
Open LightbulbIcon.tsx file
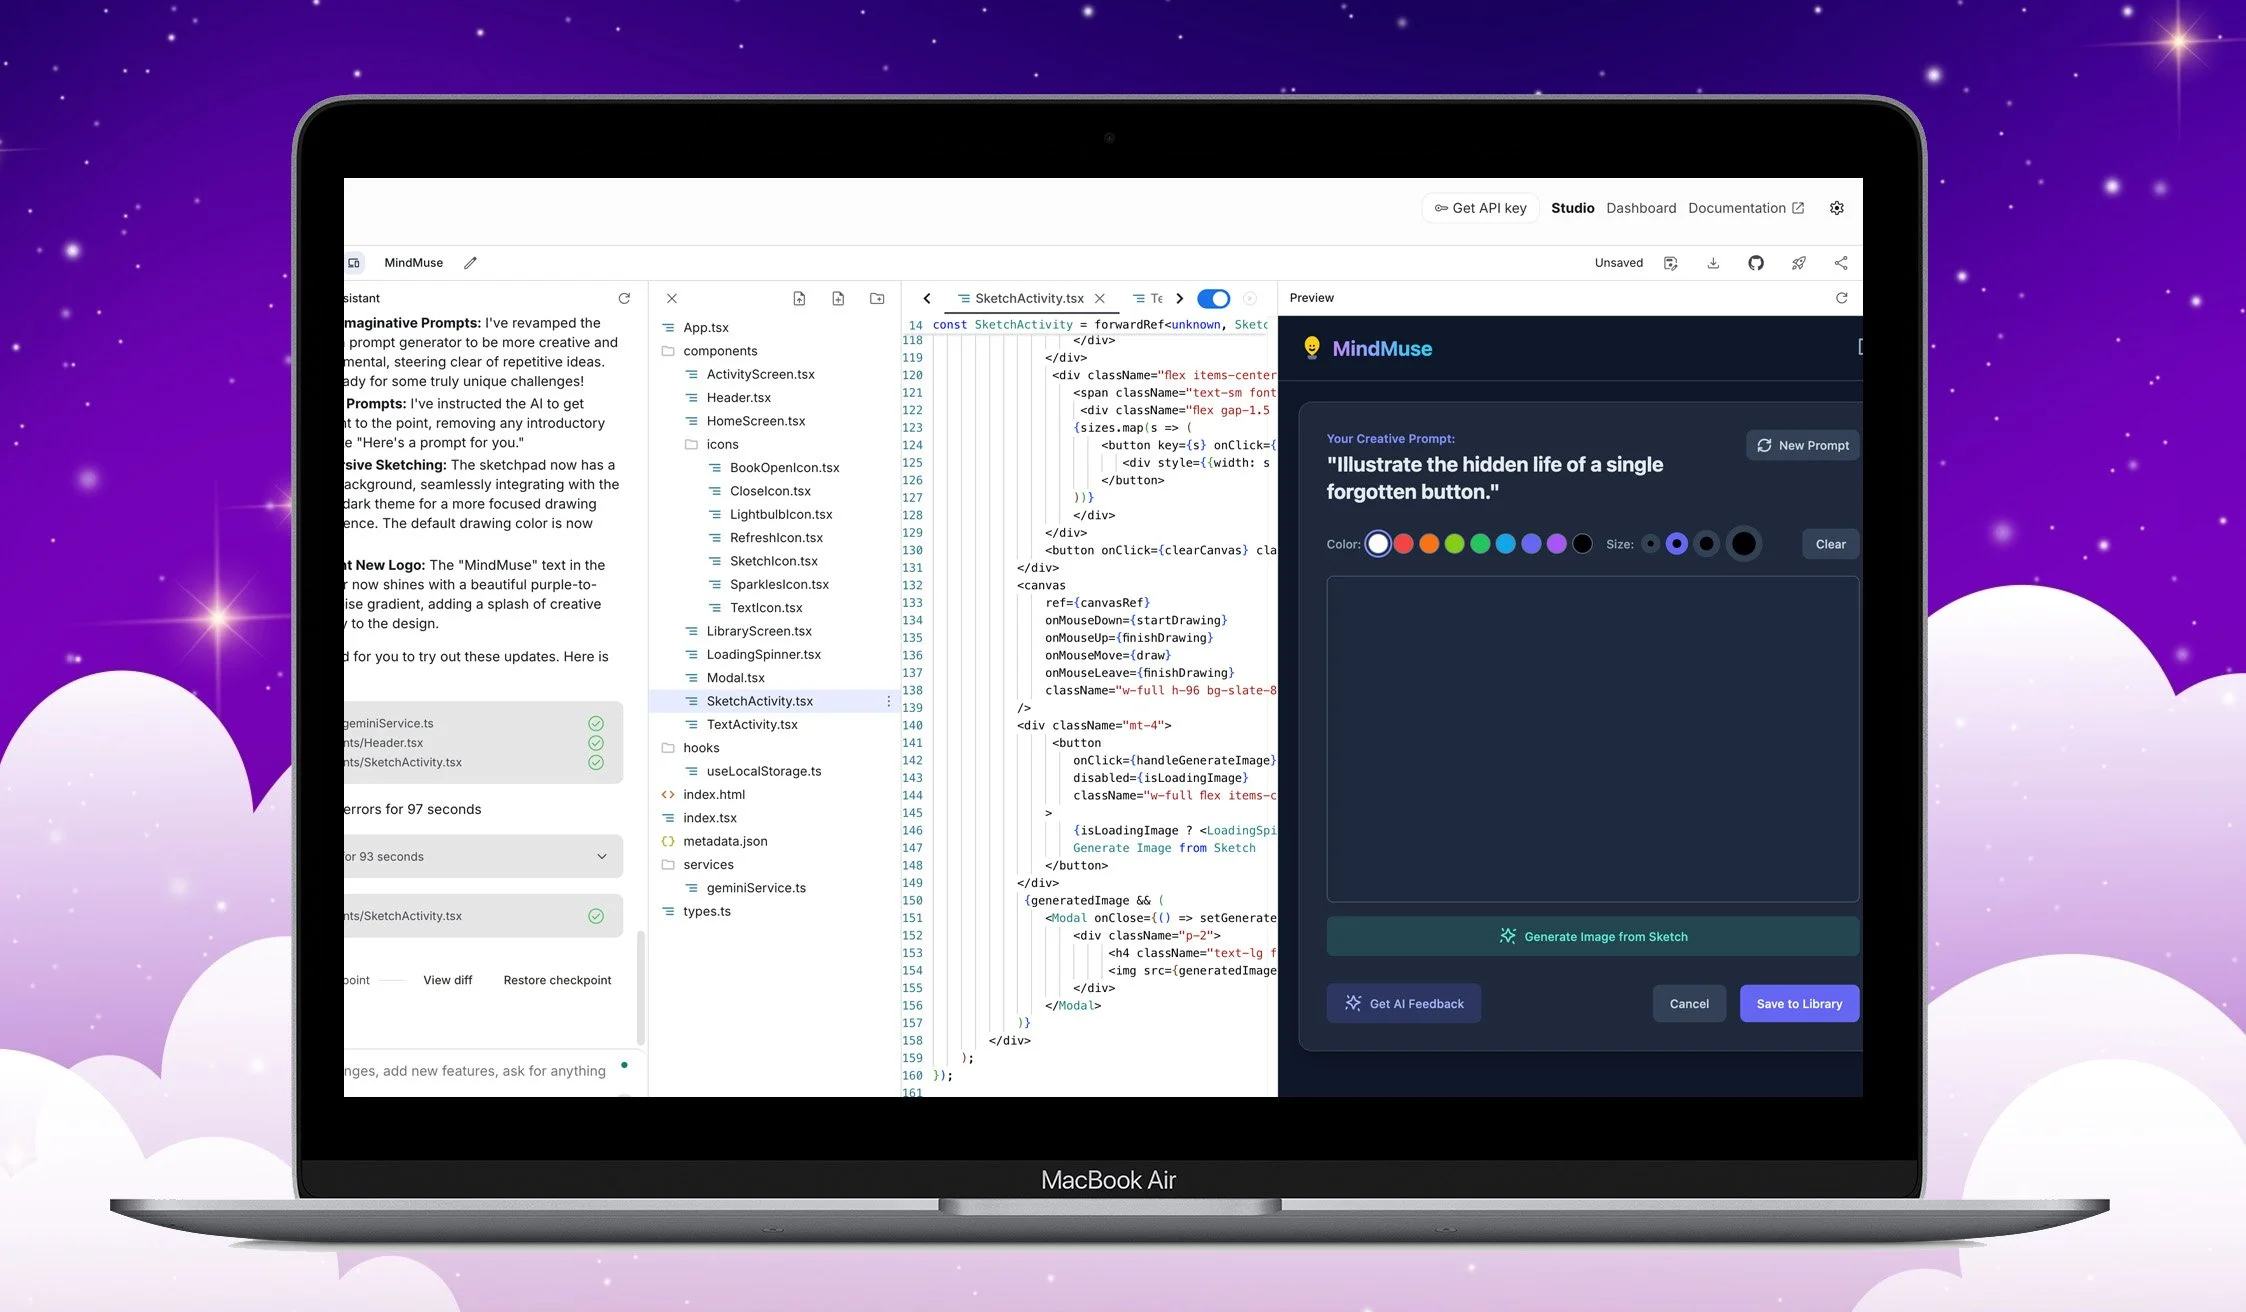780,514
